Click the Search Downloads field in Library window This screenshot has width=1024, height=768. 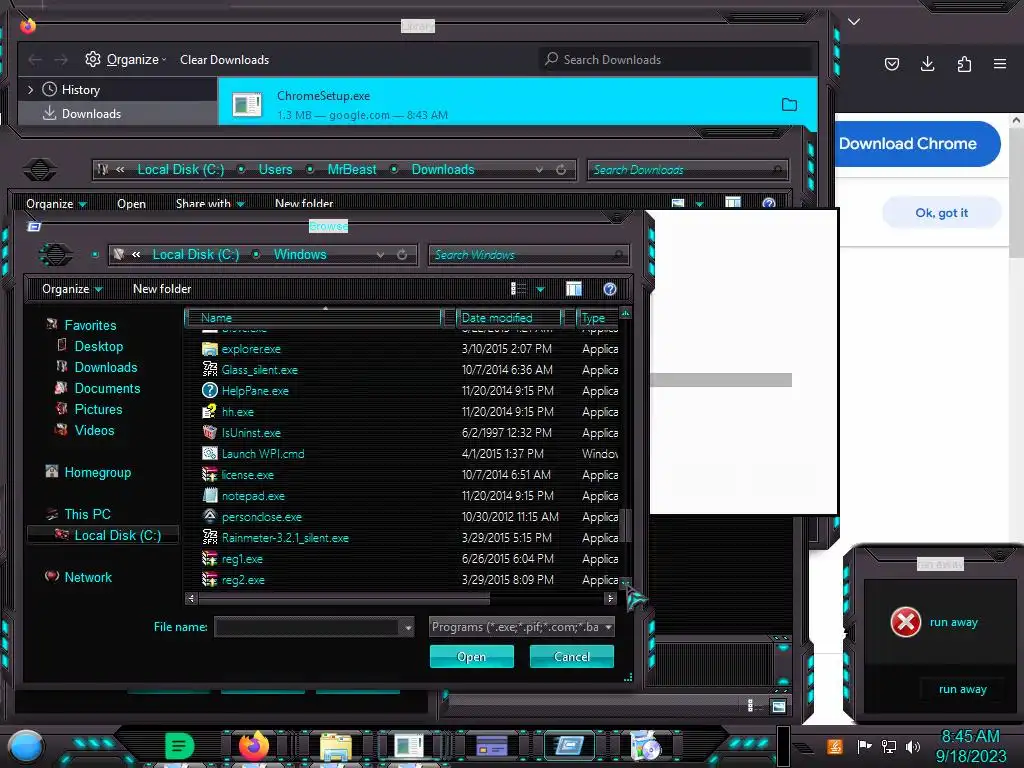(x=676, y=59)
